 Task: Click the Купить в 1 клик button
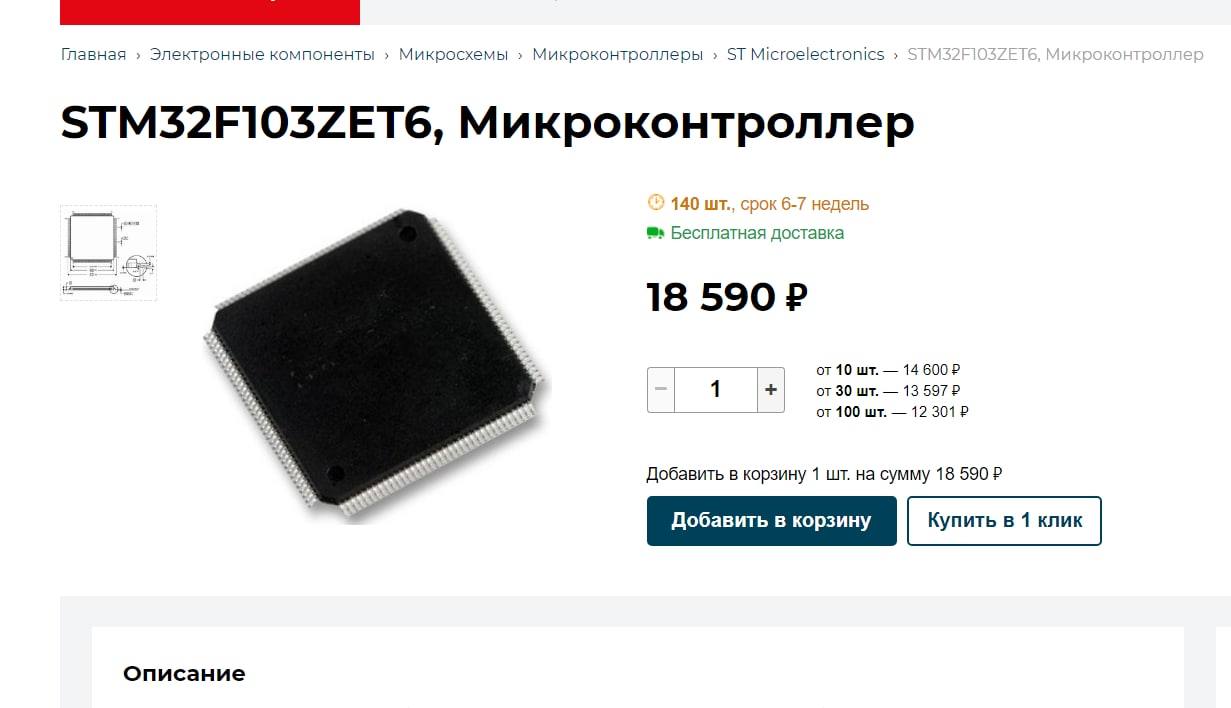(x=1004, y=521)
